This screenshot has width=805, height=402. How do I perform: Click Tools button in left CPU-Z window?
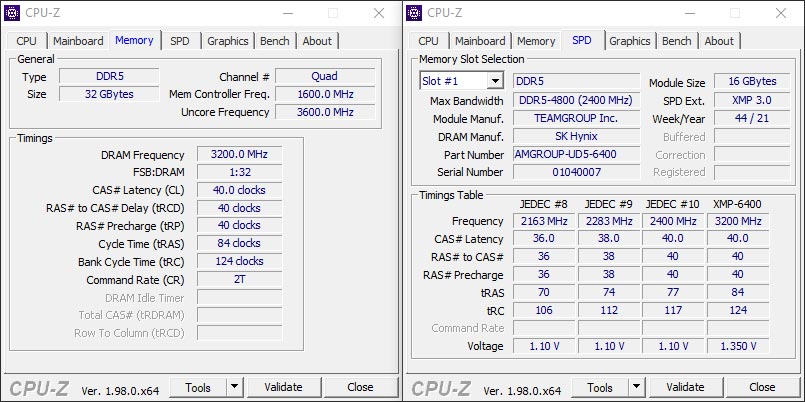tap(198, 387)
